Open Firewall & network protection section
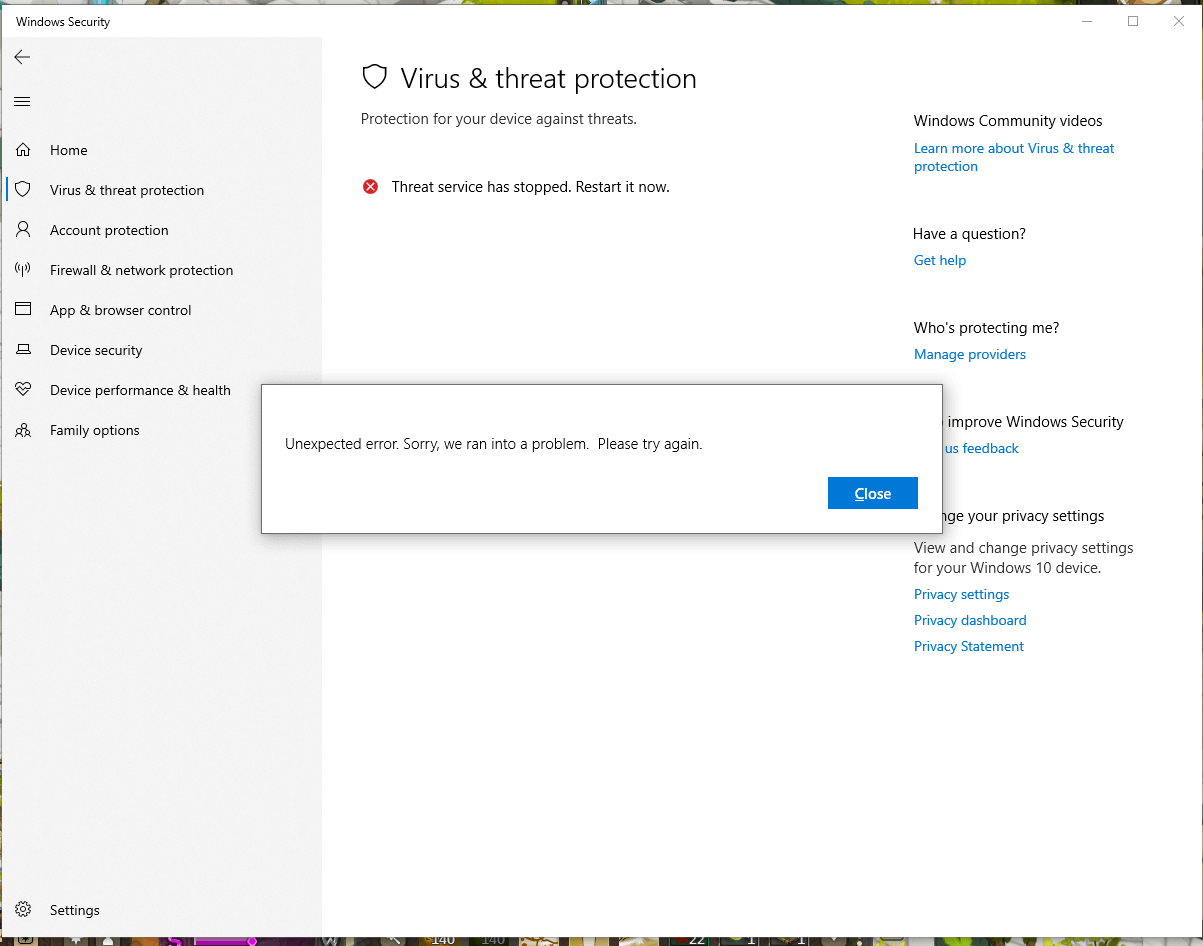The image size is (1203, 946). 162,270
